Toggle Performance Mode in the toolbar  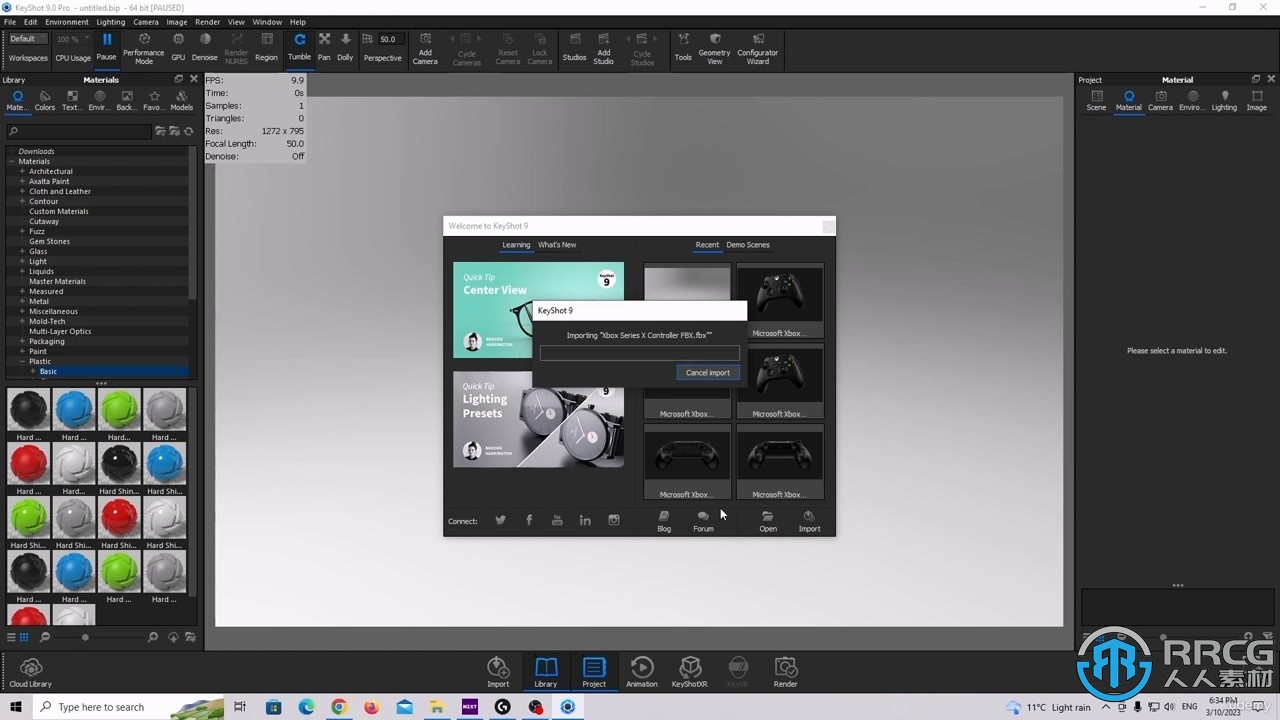(144, 47)
